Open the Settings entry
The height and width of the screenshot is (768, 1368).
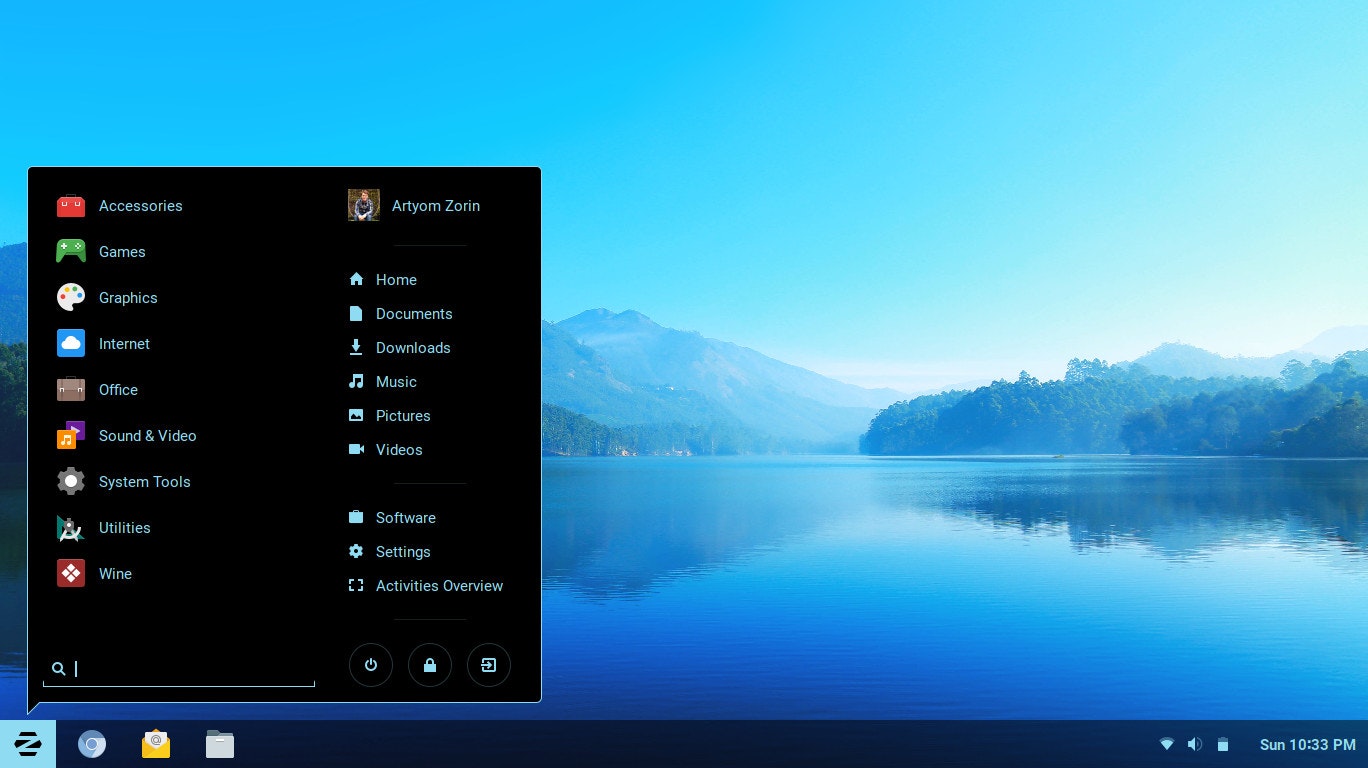[403, 551]
